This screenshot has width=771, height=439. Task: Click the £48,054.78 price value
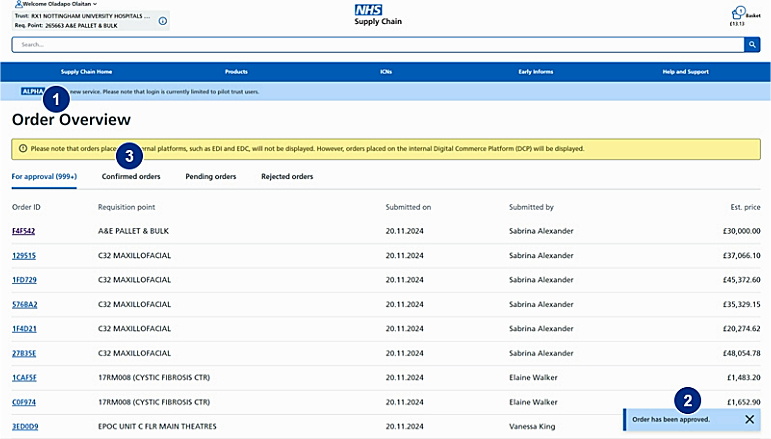click(x=741, y=353)
